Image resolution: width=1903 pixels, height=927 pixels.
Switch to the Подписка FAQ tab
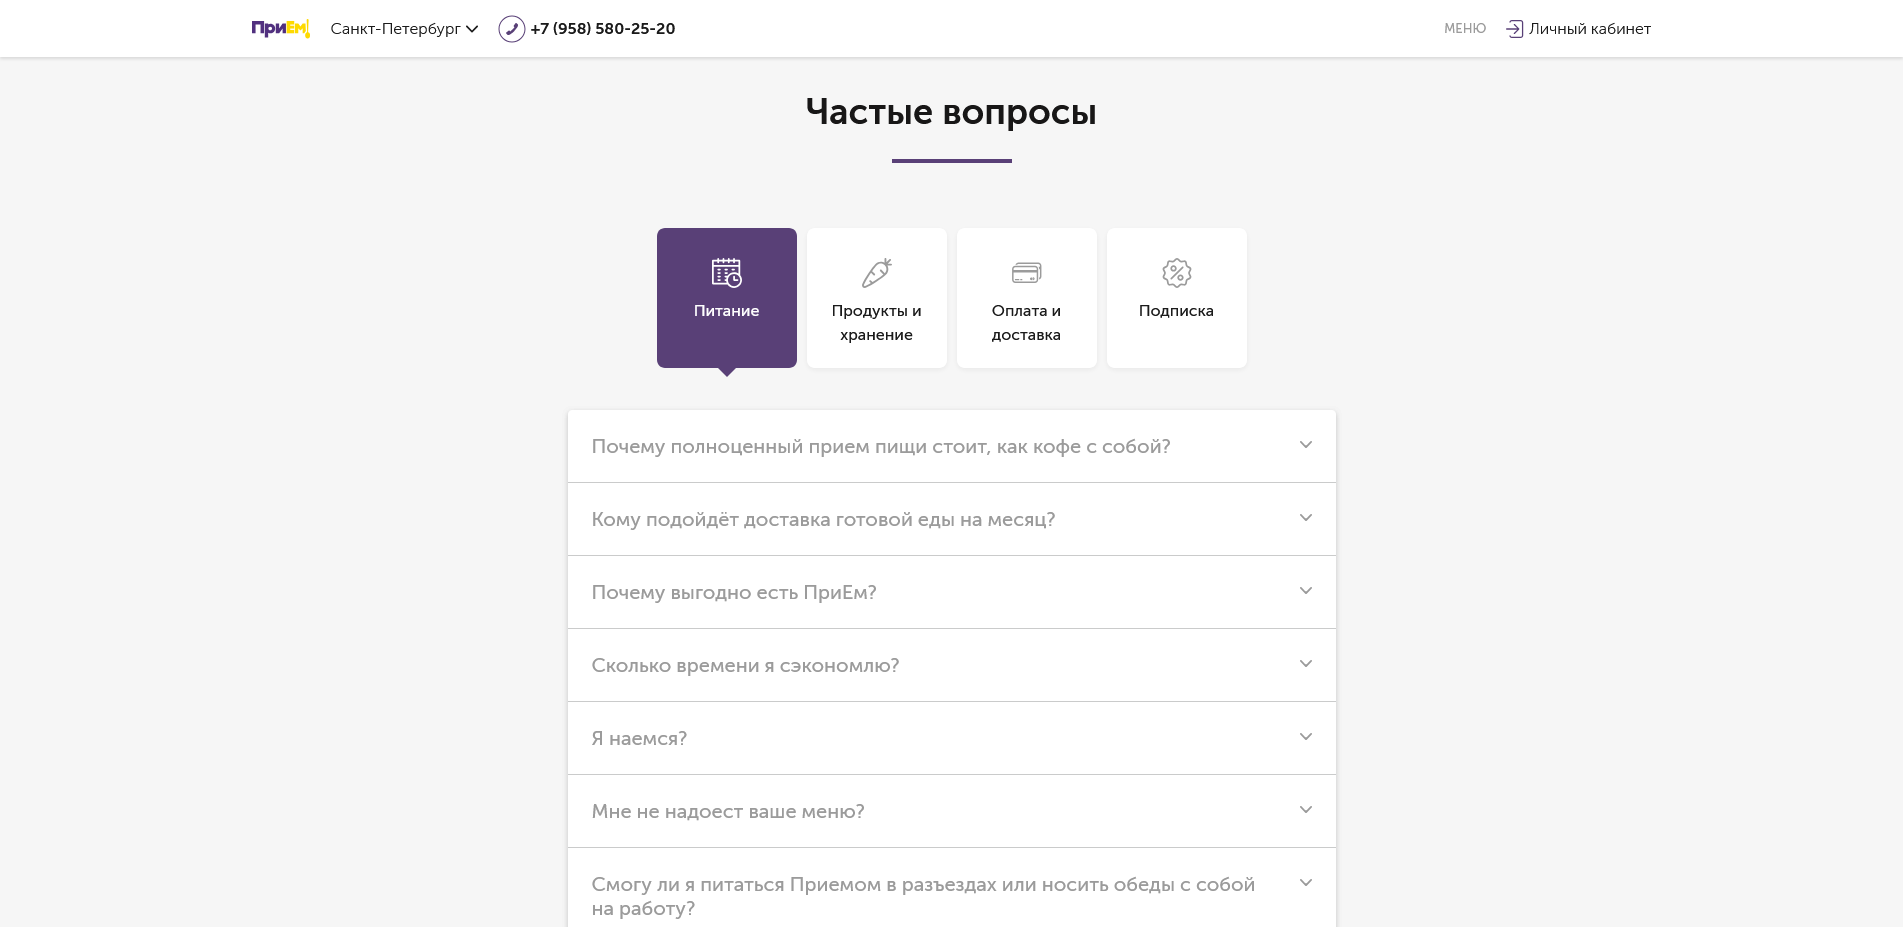point(1176,298)
